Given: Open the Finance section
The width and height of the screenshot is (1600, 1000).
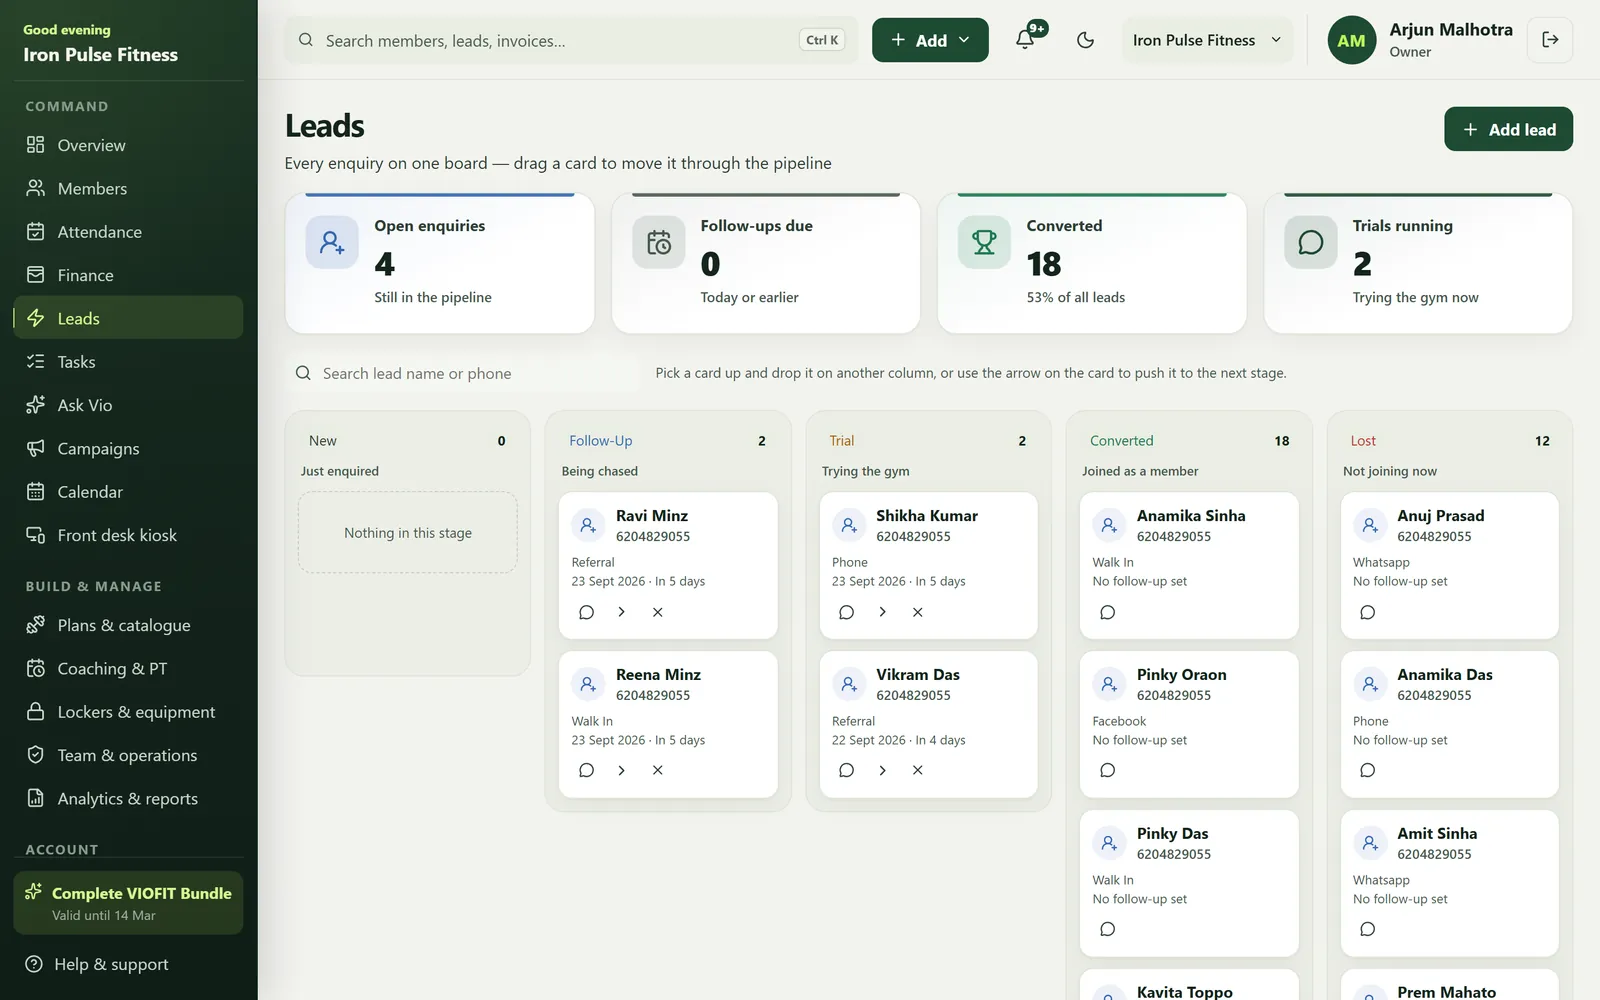Looking at the screenshot, I should coord(128,275).
